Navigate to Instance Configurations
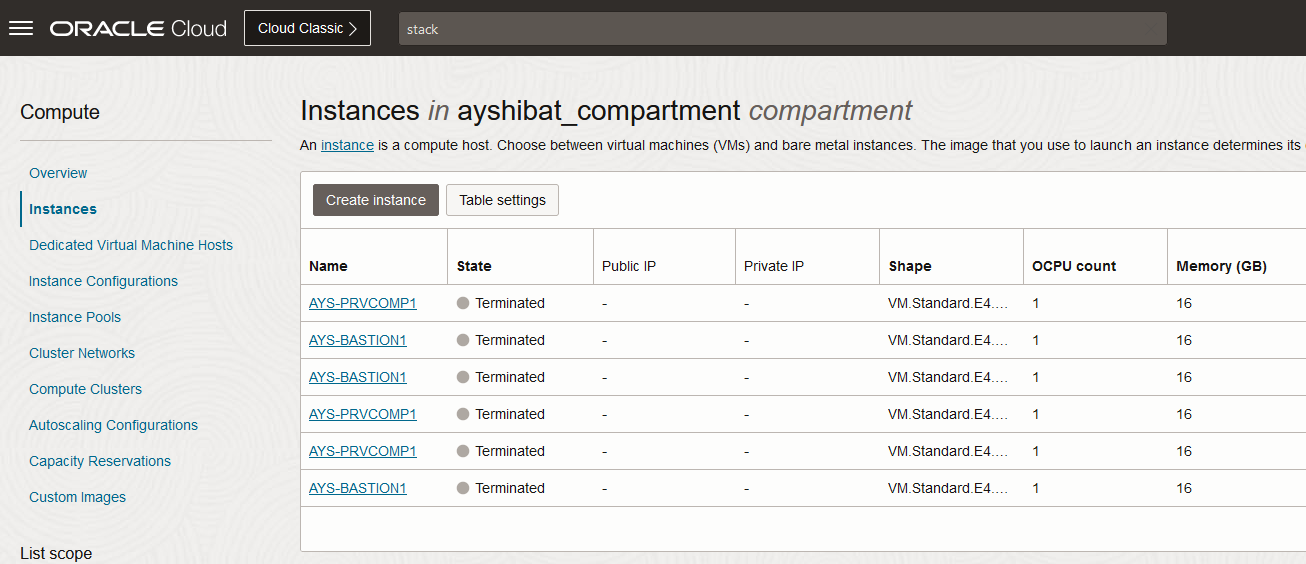Image resolution: width=1306 pixels, height=564 pixels. pos(103,281)
